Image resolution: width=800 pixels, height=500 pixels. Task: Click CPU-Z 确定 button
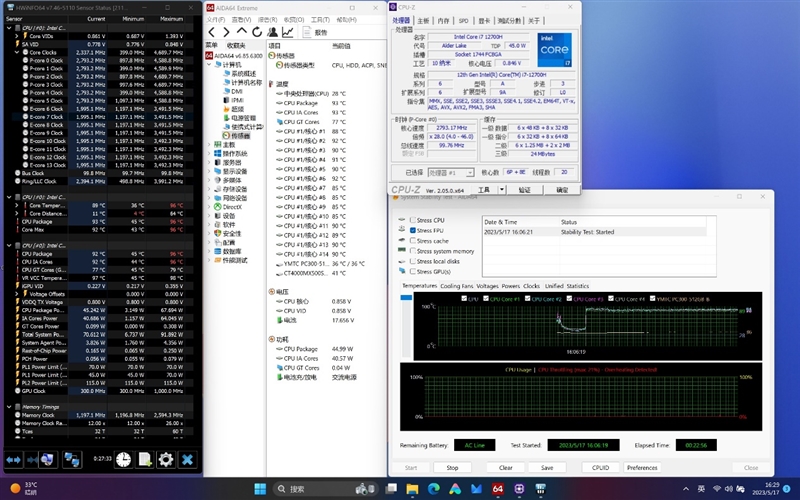point(562,190)
